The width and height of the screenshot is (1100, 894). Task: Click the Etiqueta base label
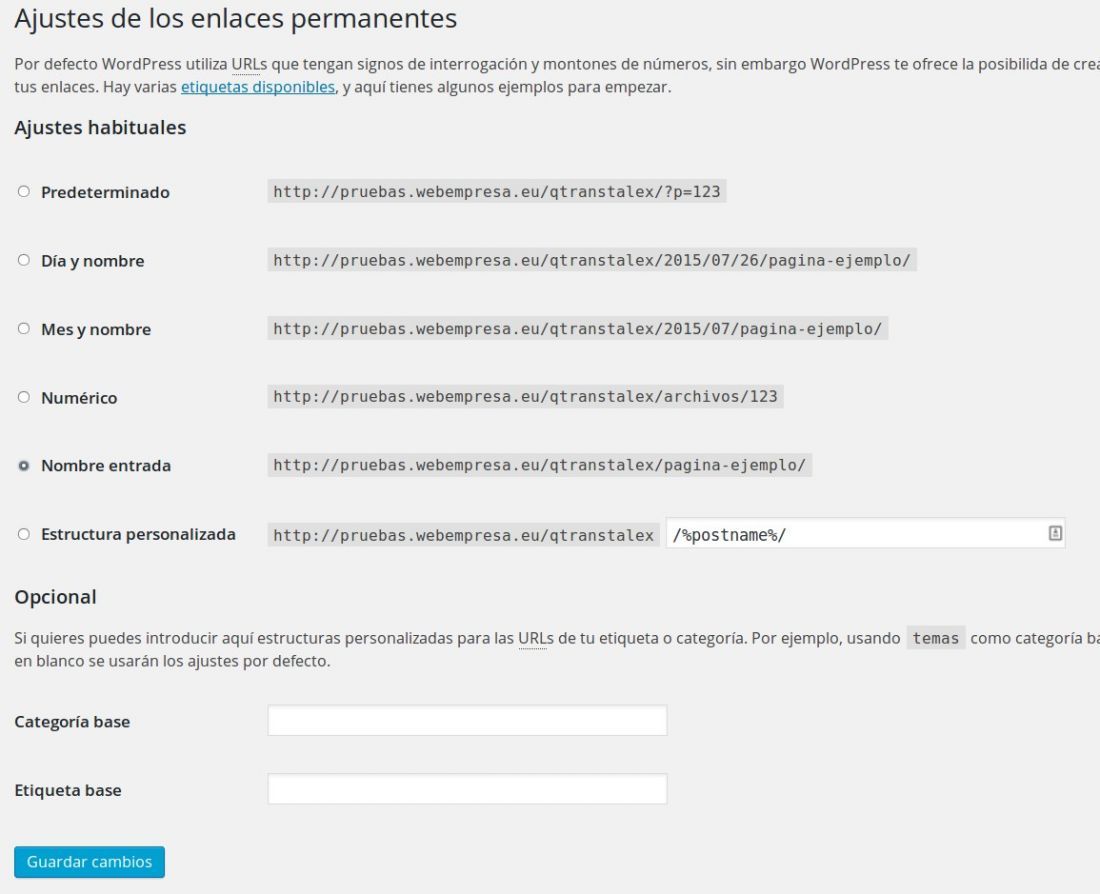tap(68, 790)
